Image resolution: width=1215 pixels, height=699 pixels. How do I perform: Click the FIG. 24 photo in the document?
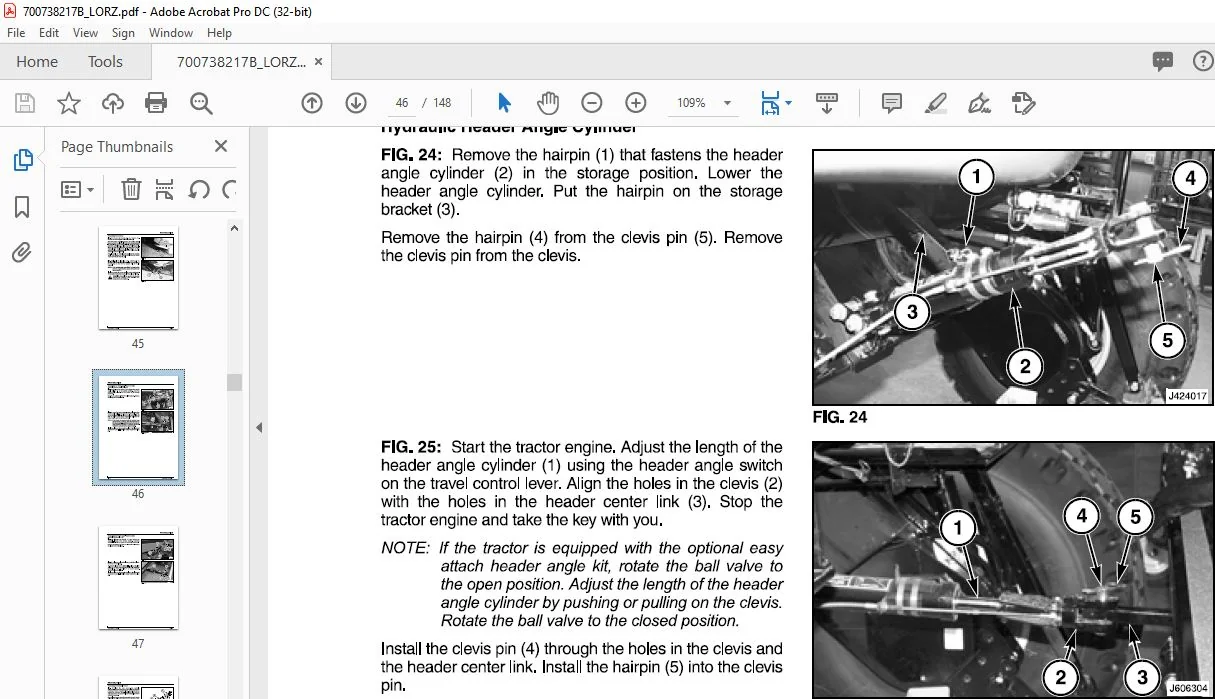click(x=1013, y=277)
